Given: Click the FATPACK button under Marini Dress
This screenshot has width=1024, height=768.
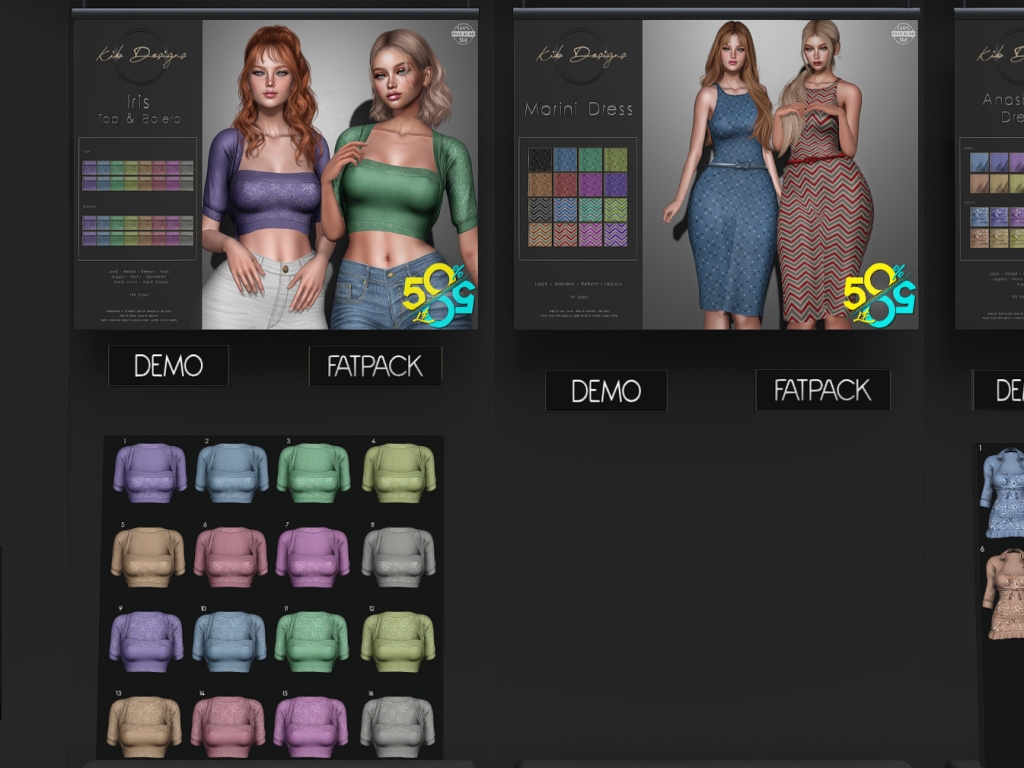Looking at the screenshot, I should point(822,390).
